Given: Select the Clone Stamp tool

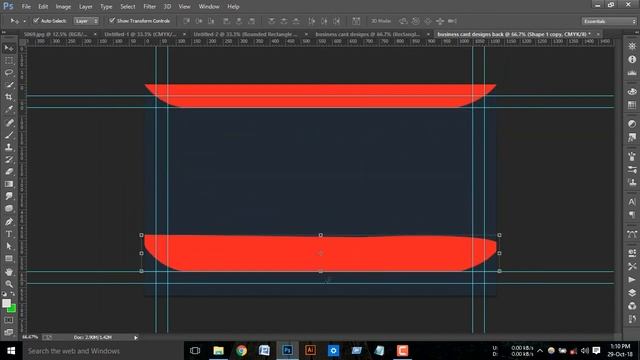Looking at the screenshot, I should 9,147.
